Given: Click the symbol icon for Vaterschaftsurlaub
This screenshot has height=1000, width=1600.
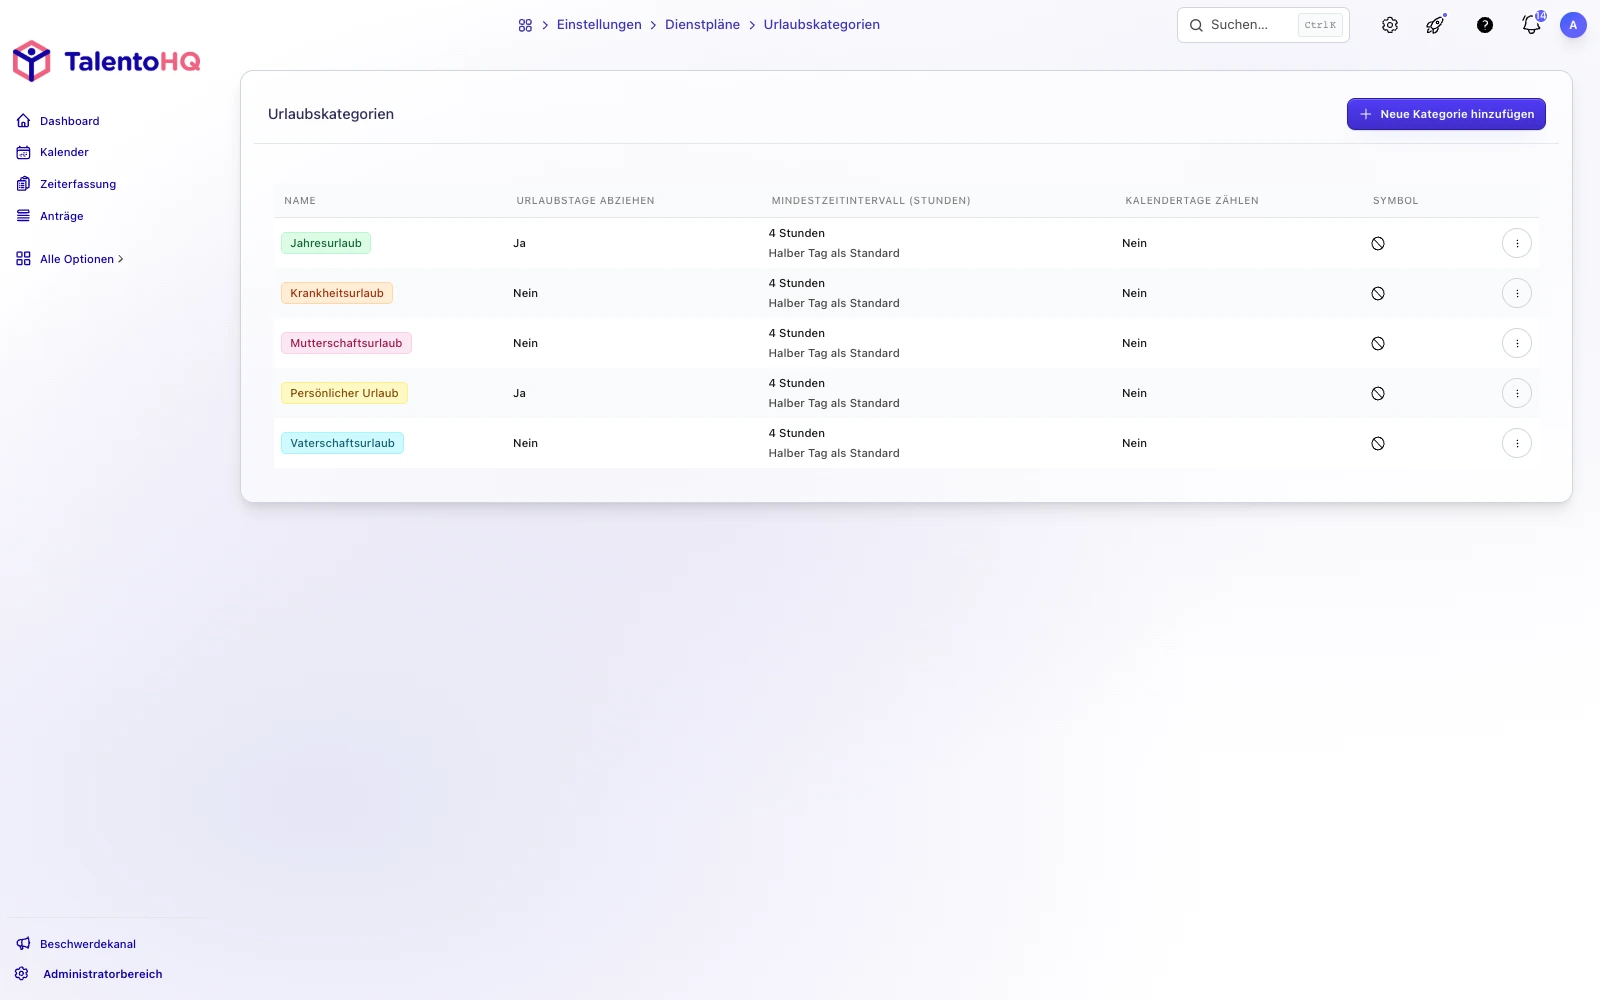Looking at the screenshot, I should click(1378, 443).
